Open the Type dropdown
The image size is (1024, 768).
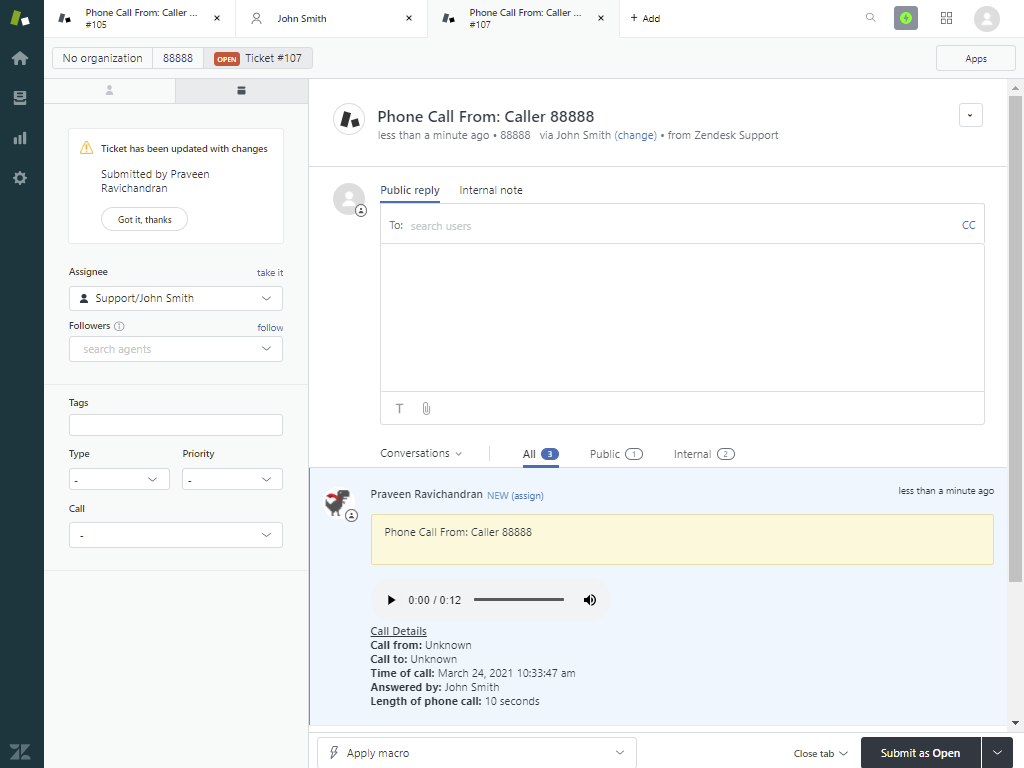(x=119, y=479)
